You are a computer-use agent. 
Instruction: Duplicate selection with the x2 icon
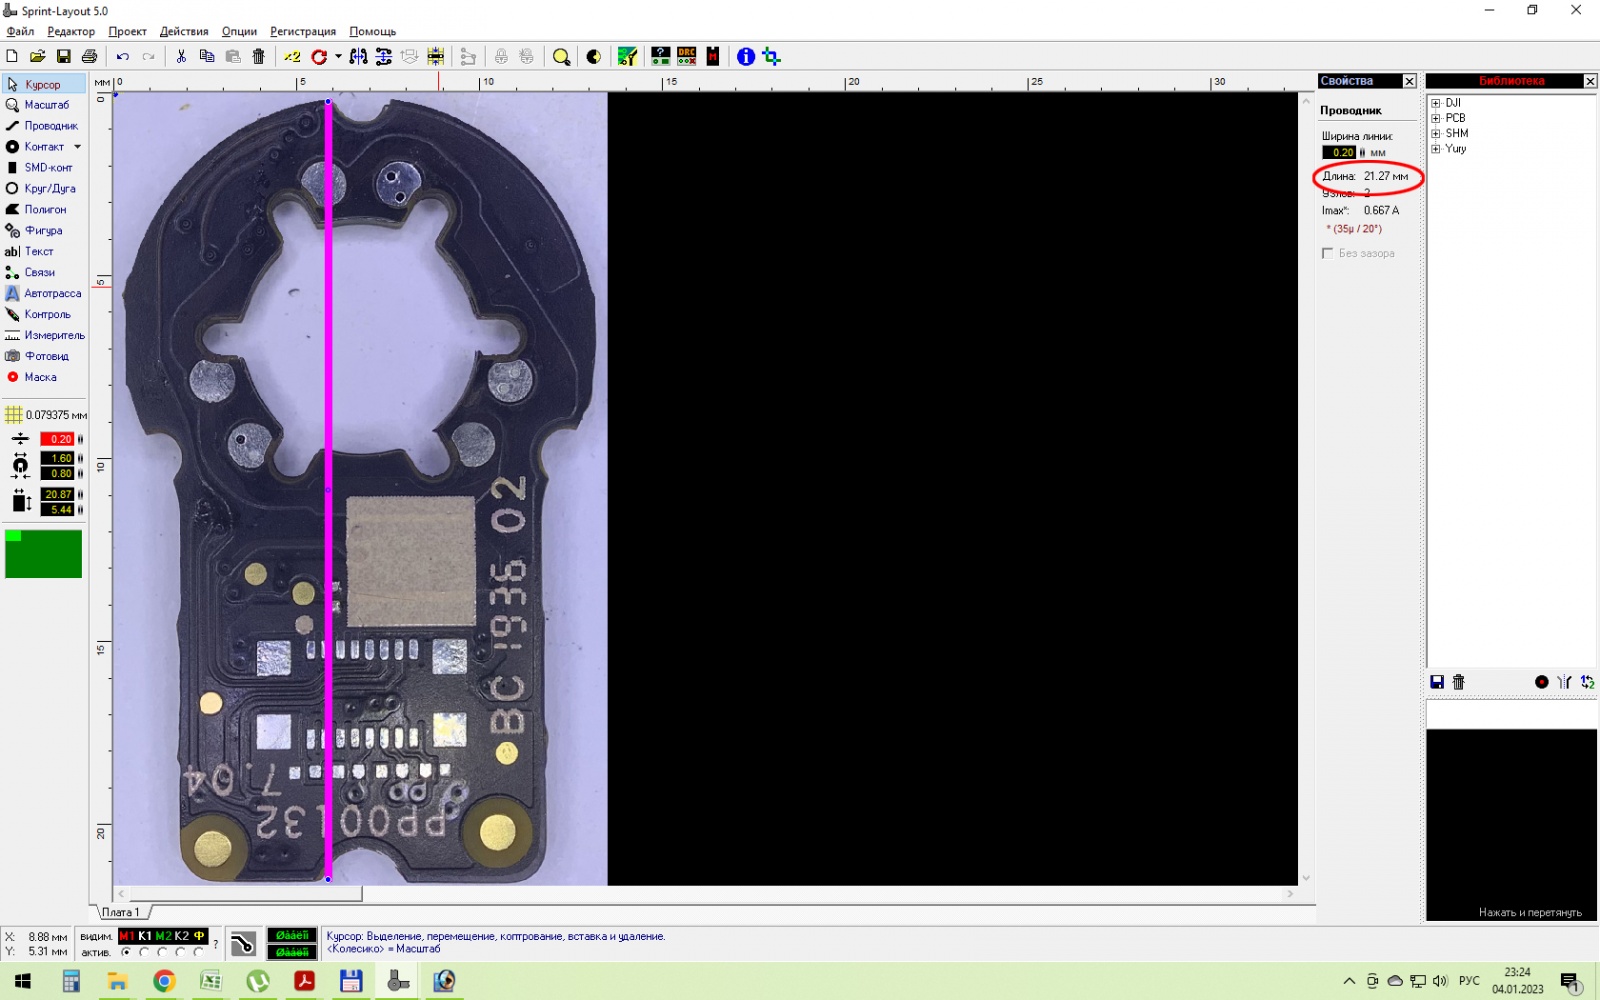[292, 57]
